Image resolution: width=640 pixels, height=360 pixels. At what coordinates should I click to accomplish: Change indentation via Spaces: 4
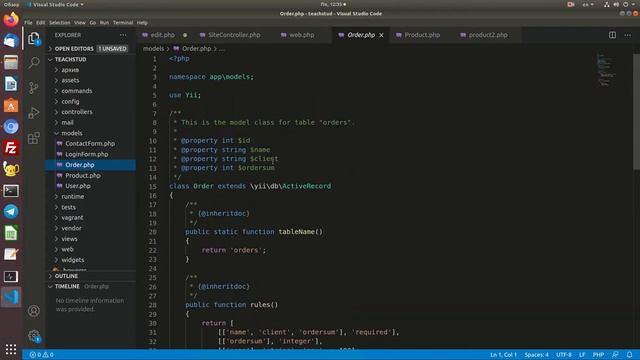(x=537, y=355)
